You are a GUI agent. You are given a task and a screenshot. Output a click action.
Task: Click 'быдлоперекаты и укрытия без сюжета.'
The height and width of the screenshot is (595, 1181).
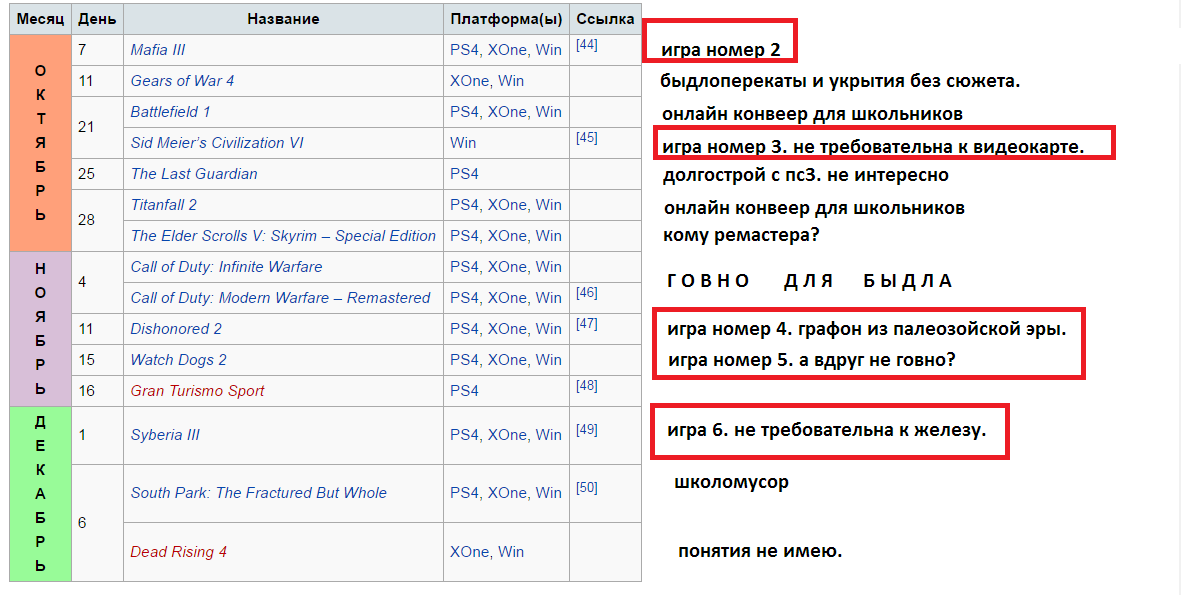[840, 81]
